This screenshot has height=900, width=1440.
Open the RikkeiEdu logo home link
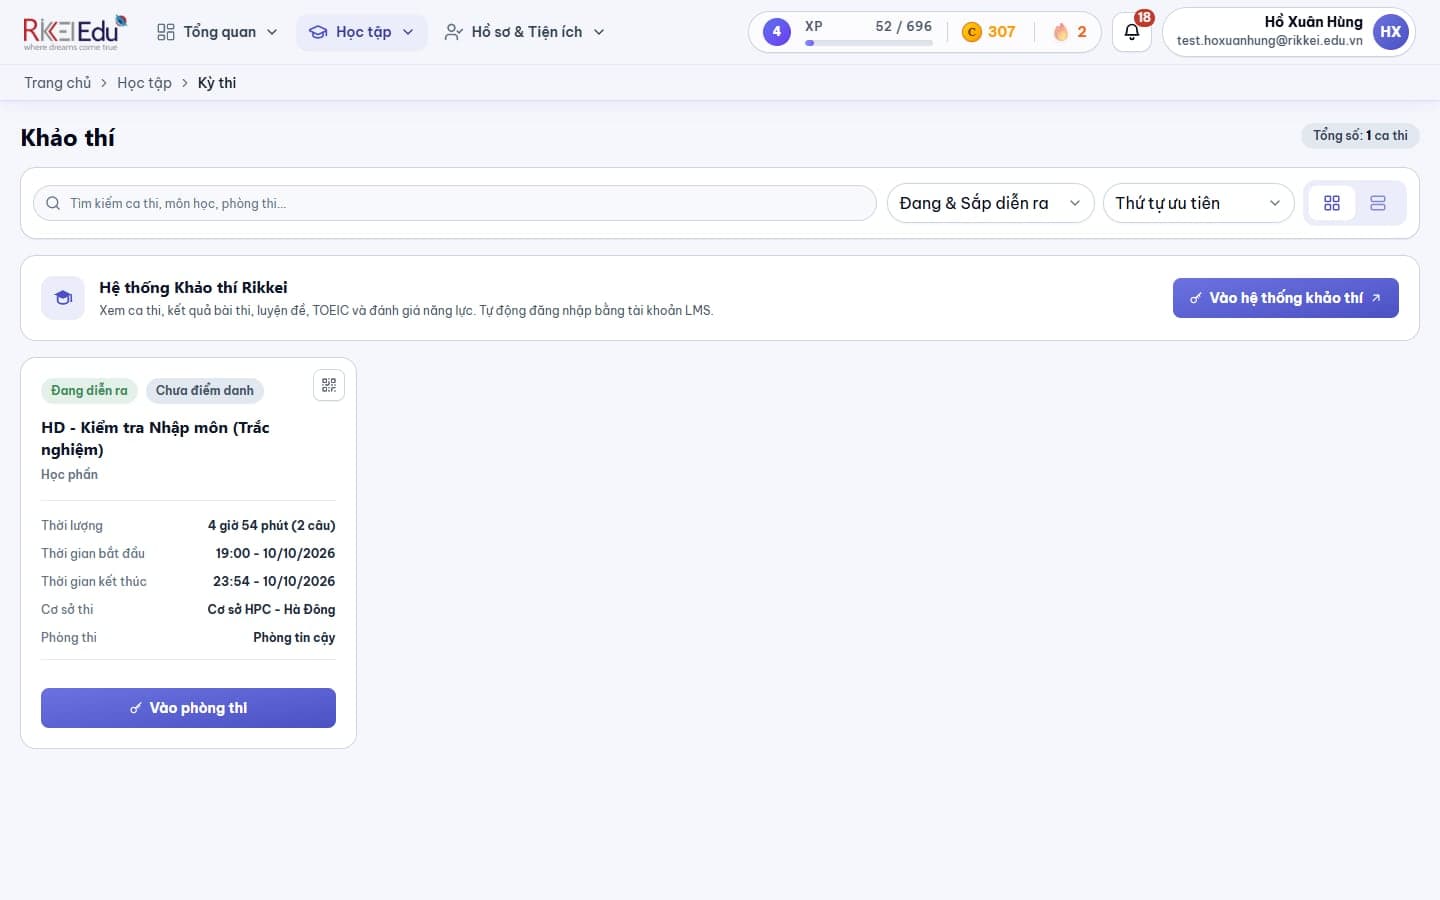coord(75,32)
